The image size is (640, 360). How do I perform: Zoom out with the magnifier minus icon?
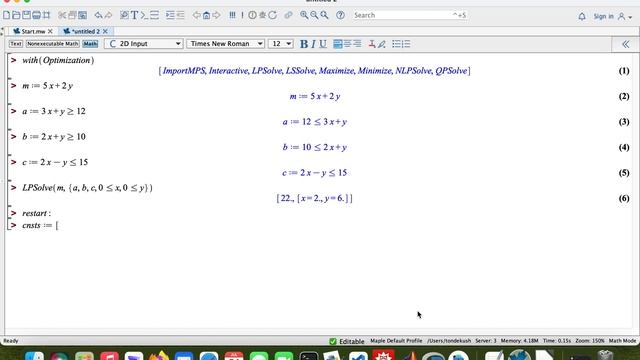pyautogui.click(x=314, y=15)
